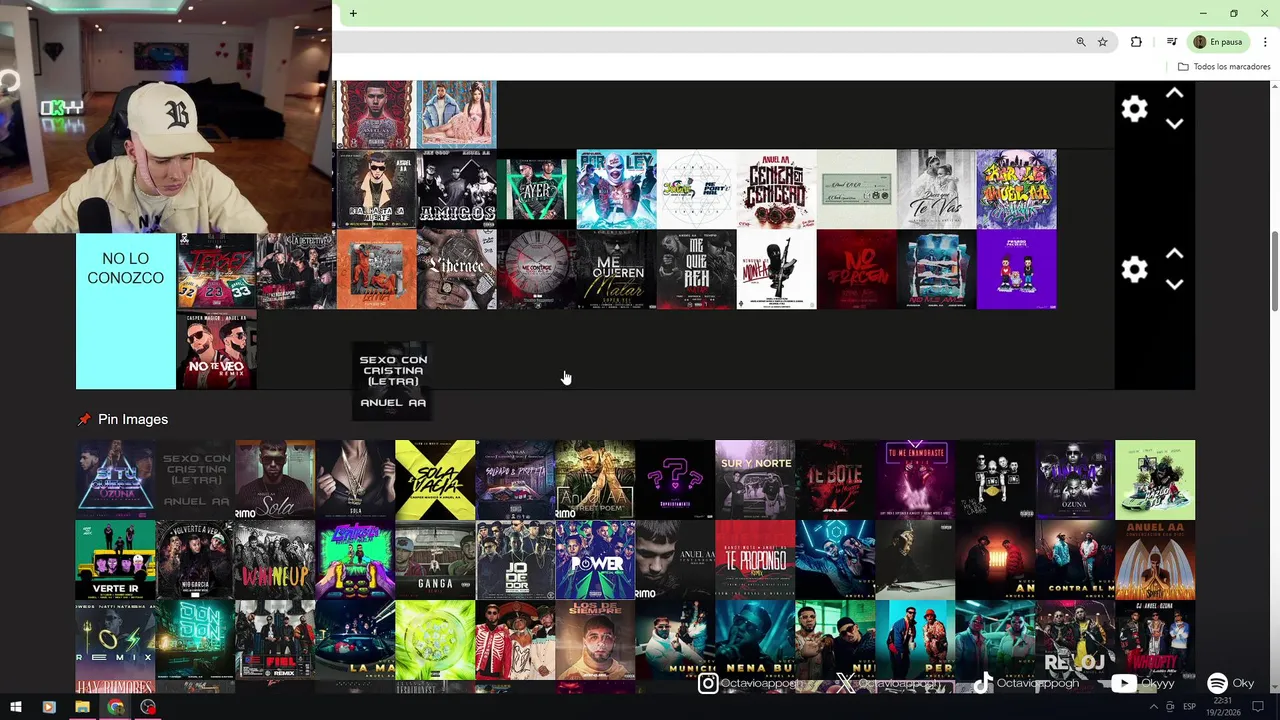Select the white Ninguna Mujer rifle cover
Viewport: 1280px width, 720px height.
[777, 270]
